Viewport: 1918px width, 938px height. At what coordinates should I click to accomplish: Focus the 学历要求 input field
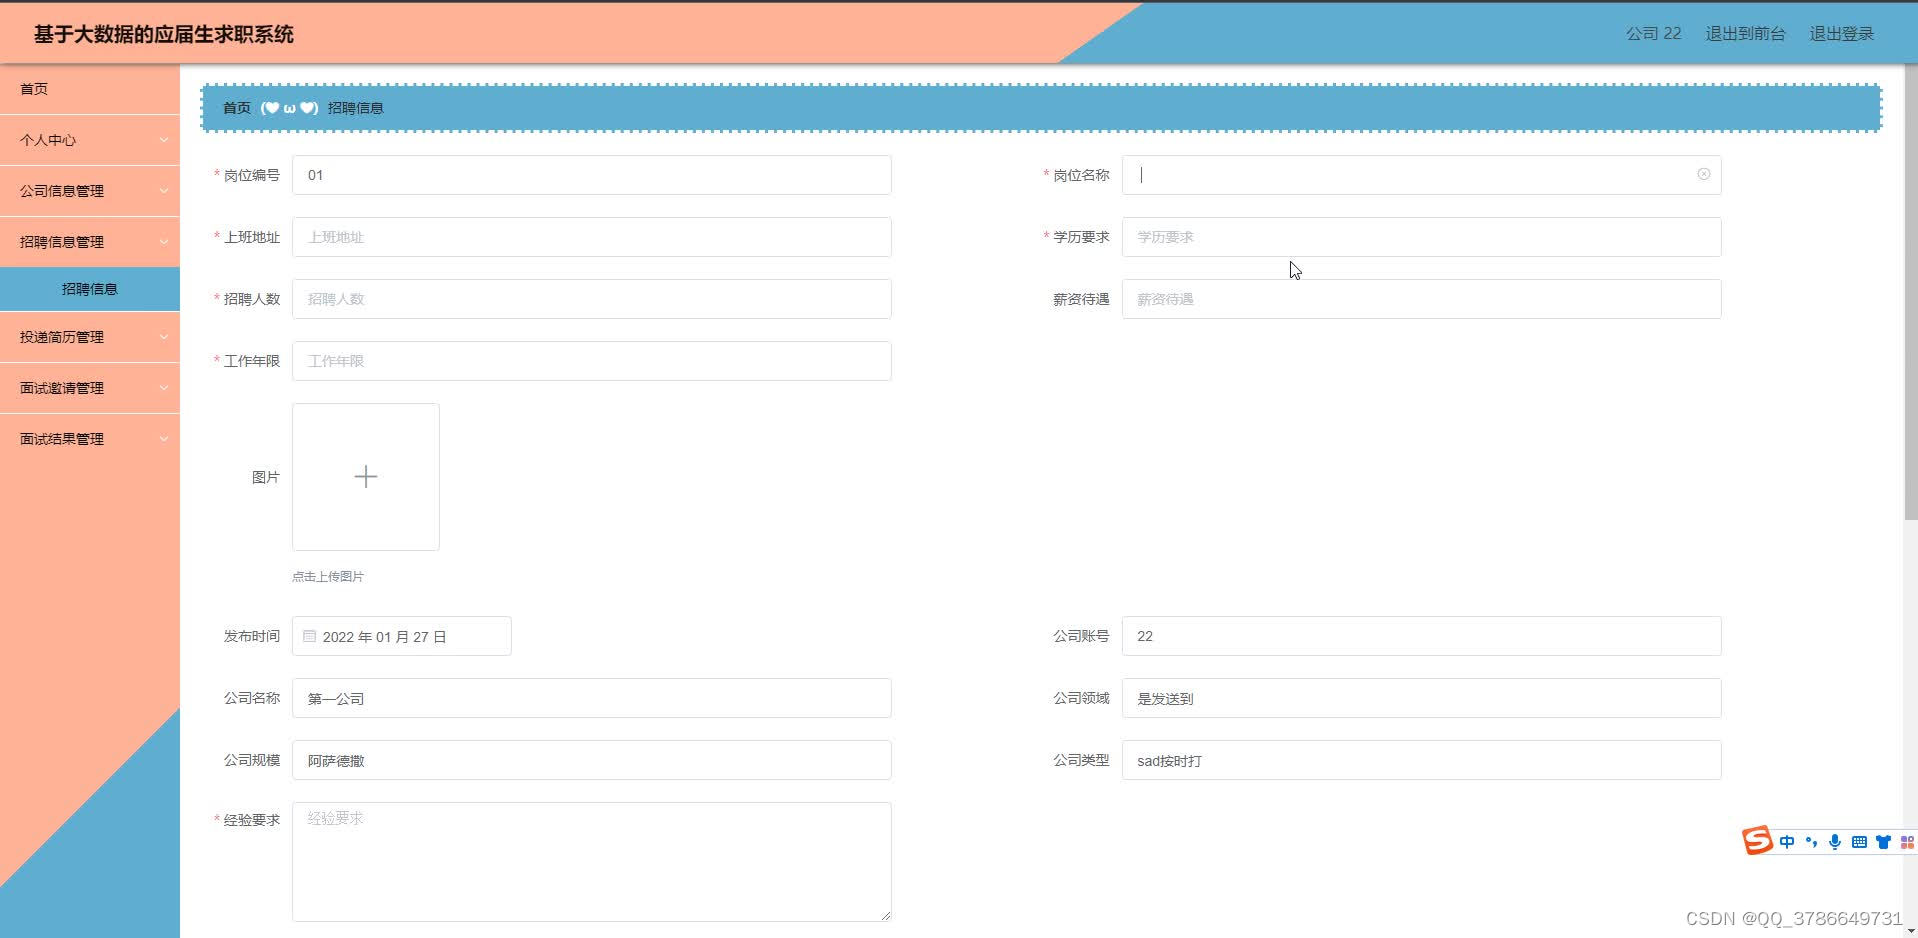pos(1421,237)
